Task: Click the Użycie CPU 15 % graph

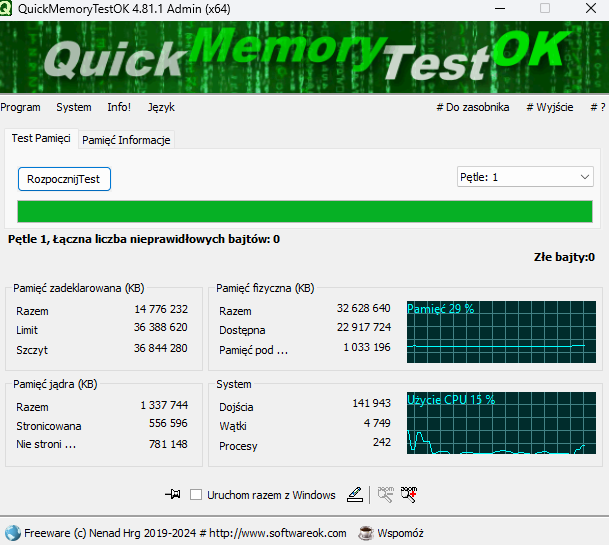Action: pos(501,423)
